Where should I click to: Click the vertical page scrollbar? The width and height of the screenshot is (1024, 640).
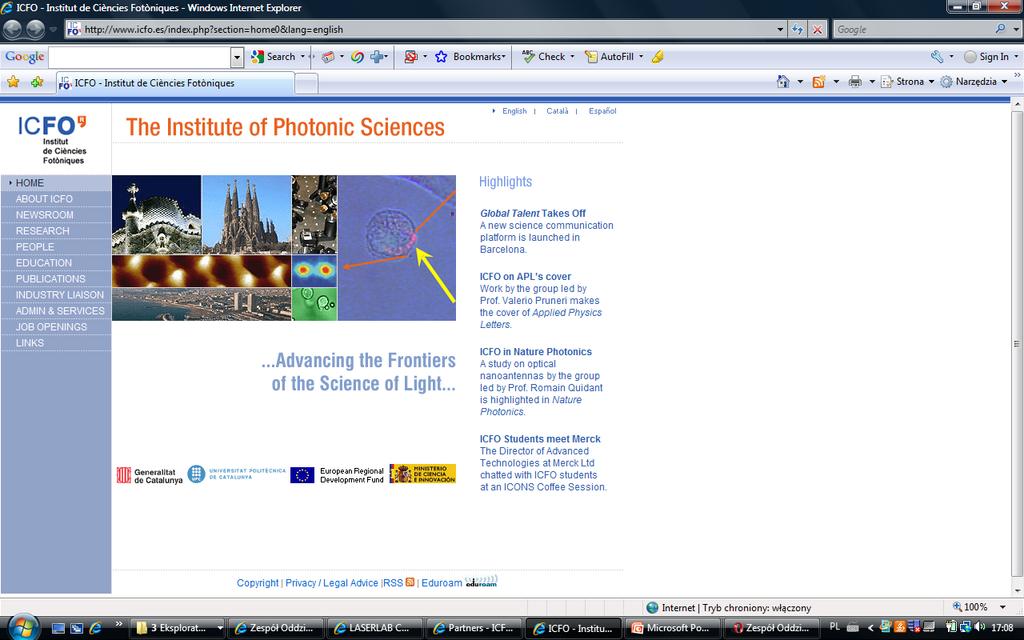[x=1017, y=343]
